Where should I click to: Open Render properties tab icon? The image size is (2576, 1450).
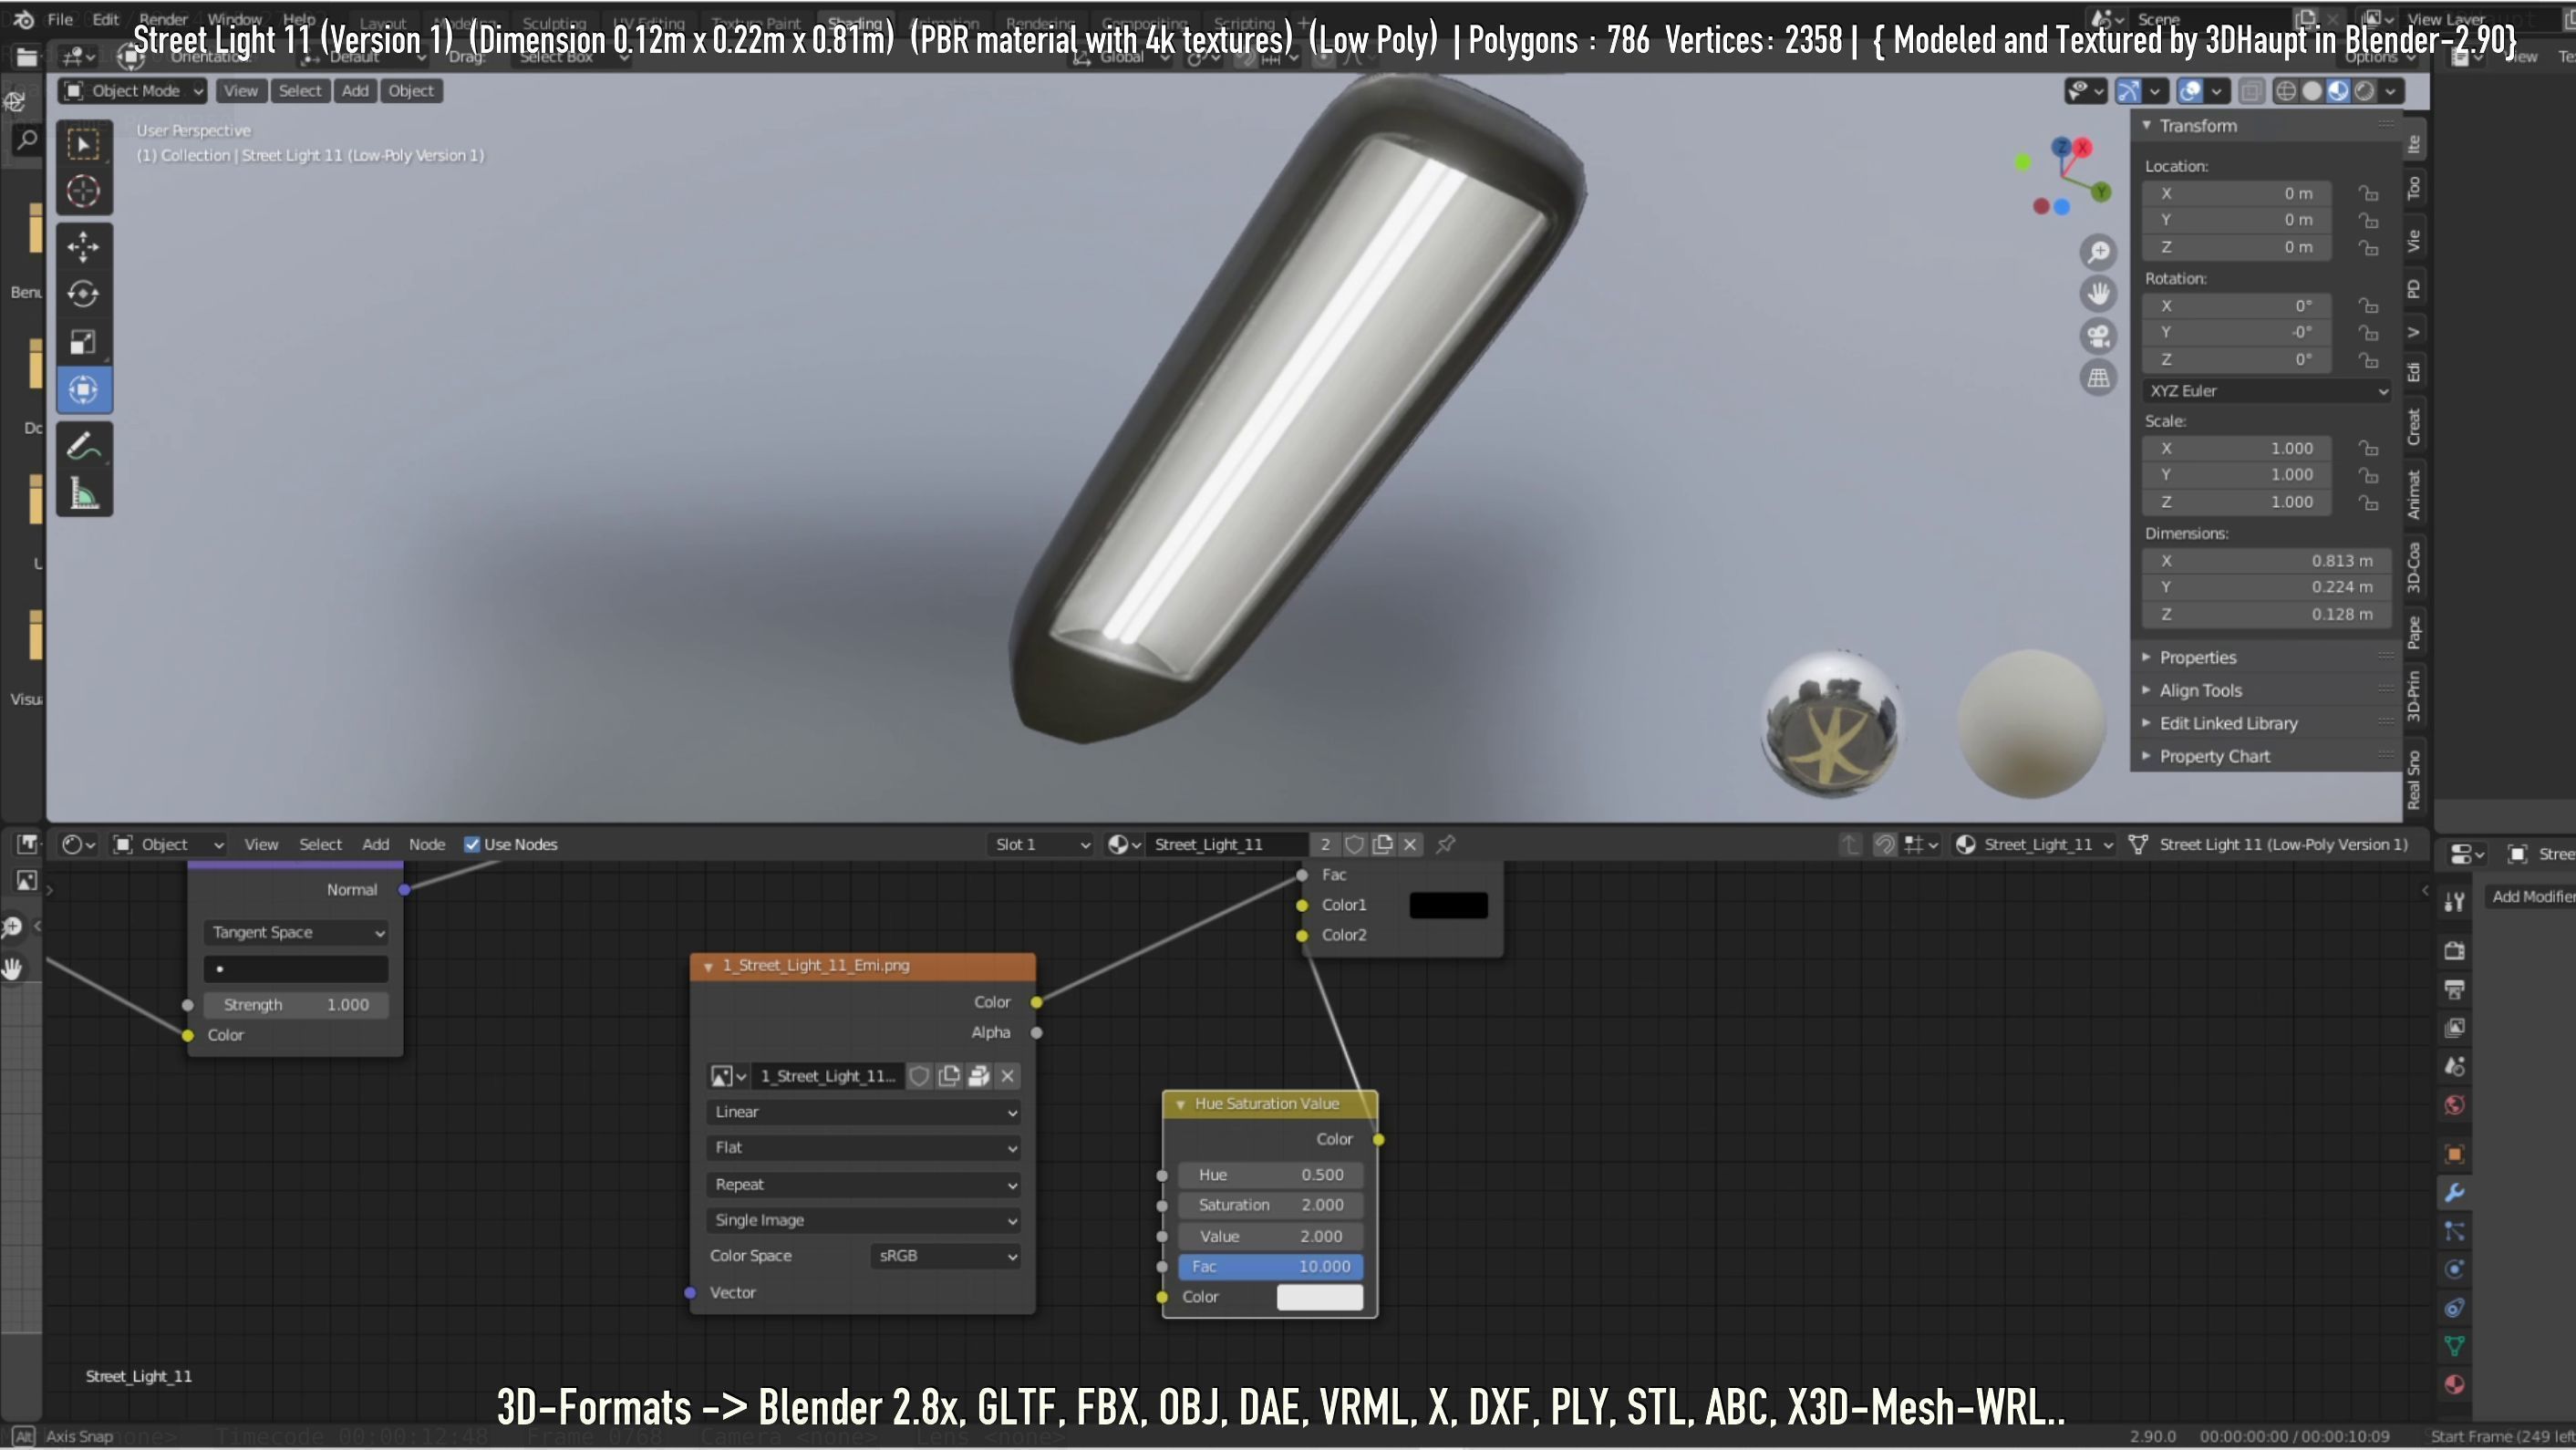[x=2454, y=950]
